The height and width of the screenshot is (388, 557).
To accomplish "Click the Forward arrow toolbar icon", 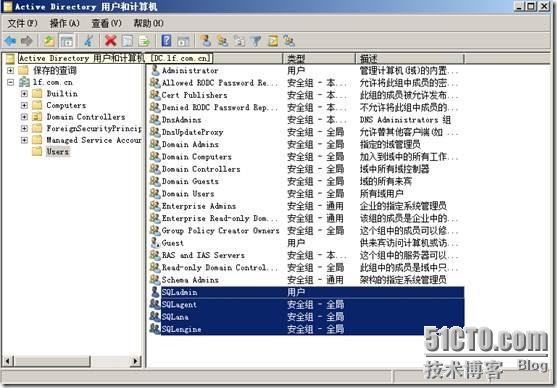I will tap(27, 41).
